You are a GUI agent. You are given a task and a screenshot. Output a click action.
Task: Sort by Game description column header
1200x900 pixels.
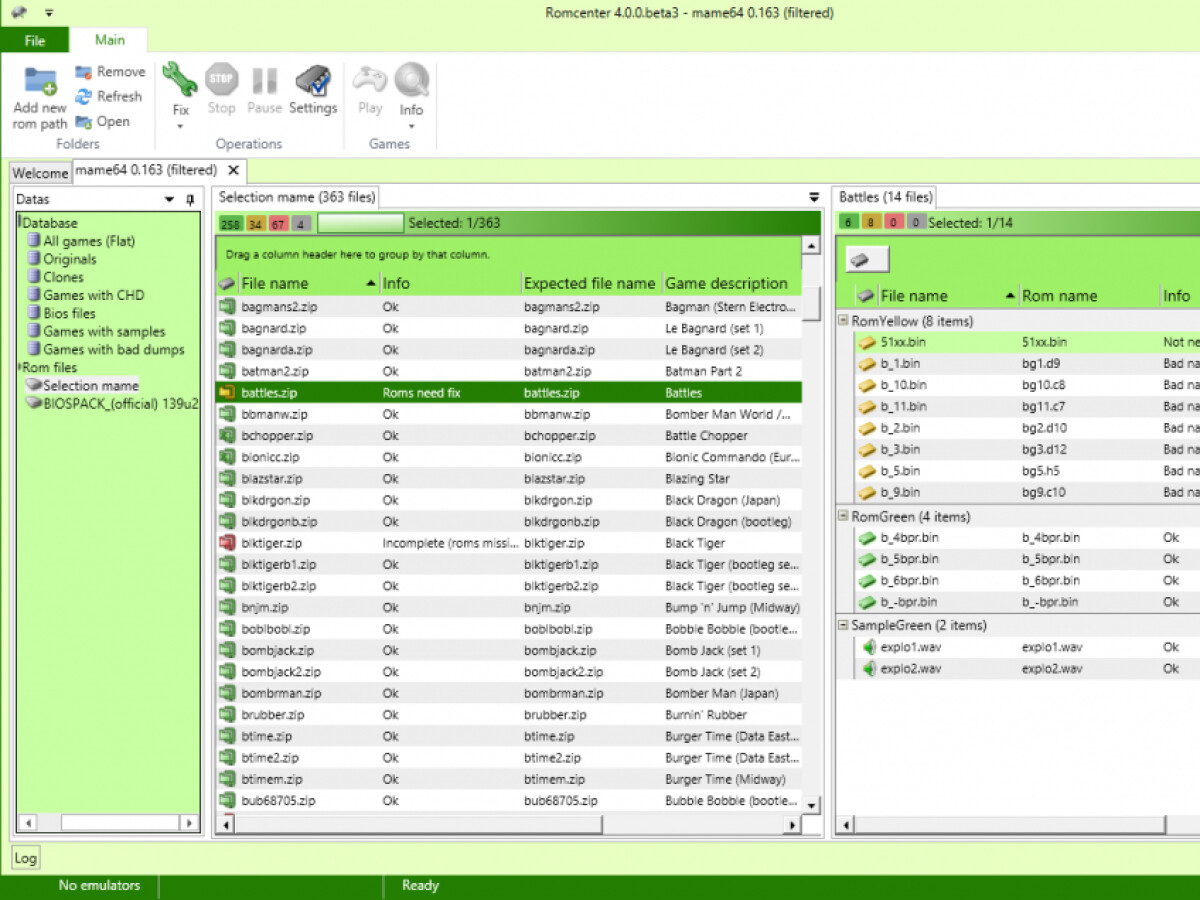click(726, 283)
